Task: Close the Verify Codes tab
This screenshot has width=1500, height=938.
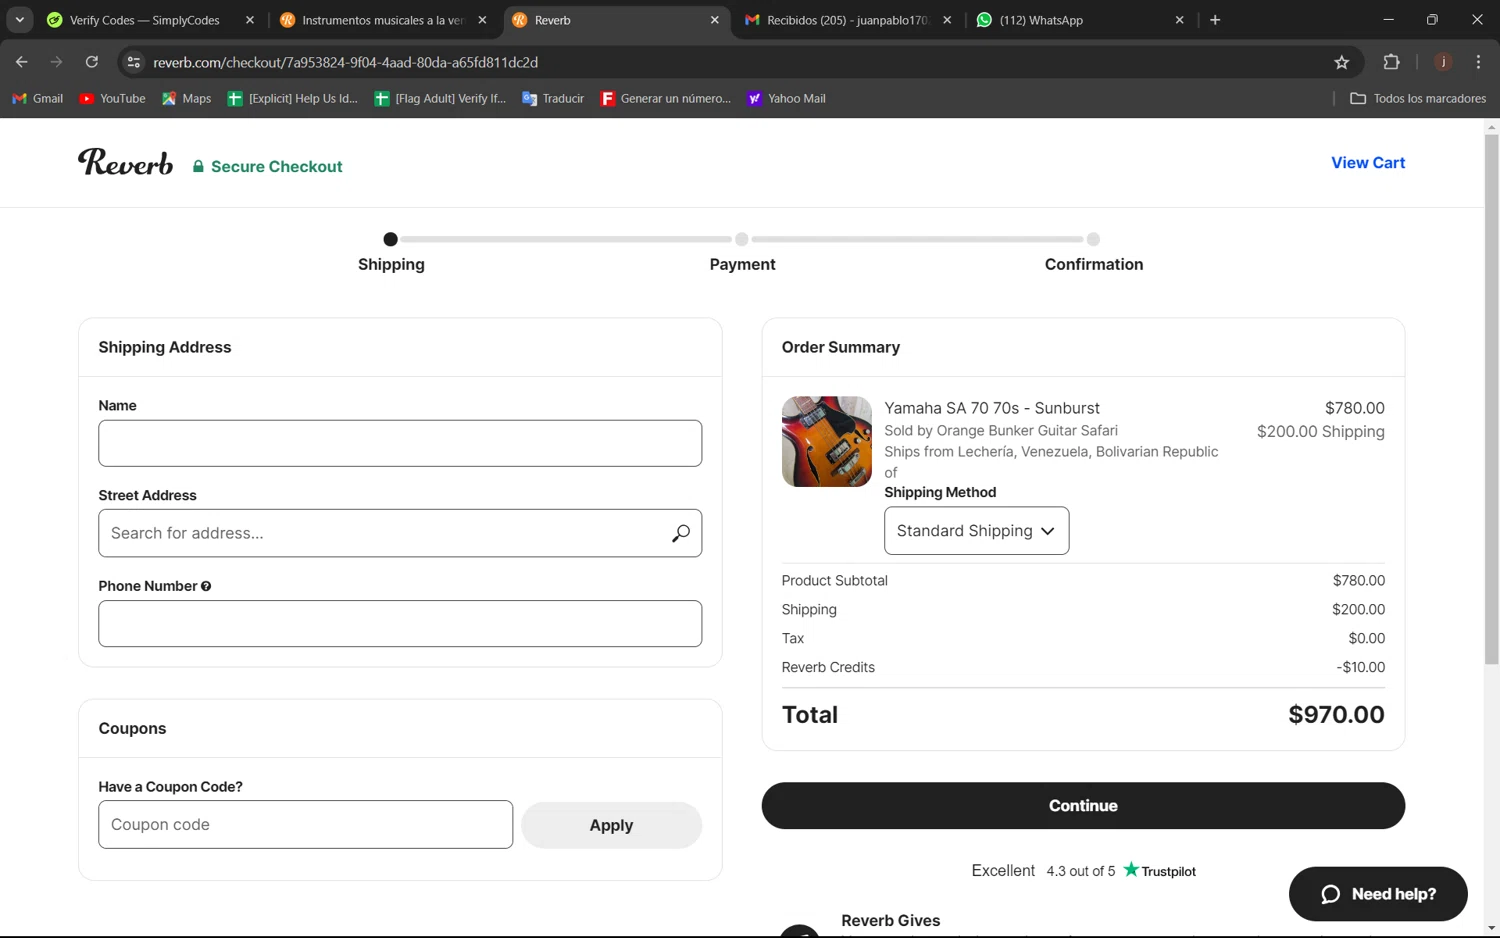Action: [250, 20]
